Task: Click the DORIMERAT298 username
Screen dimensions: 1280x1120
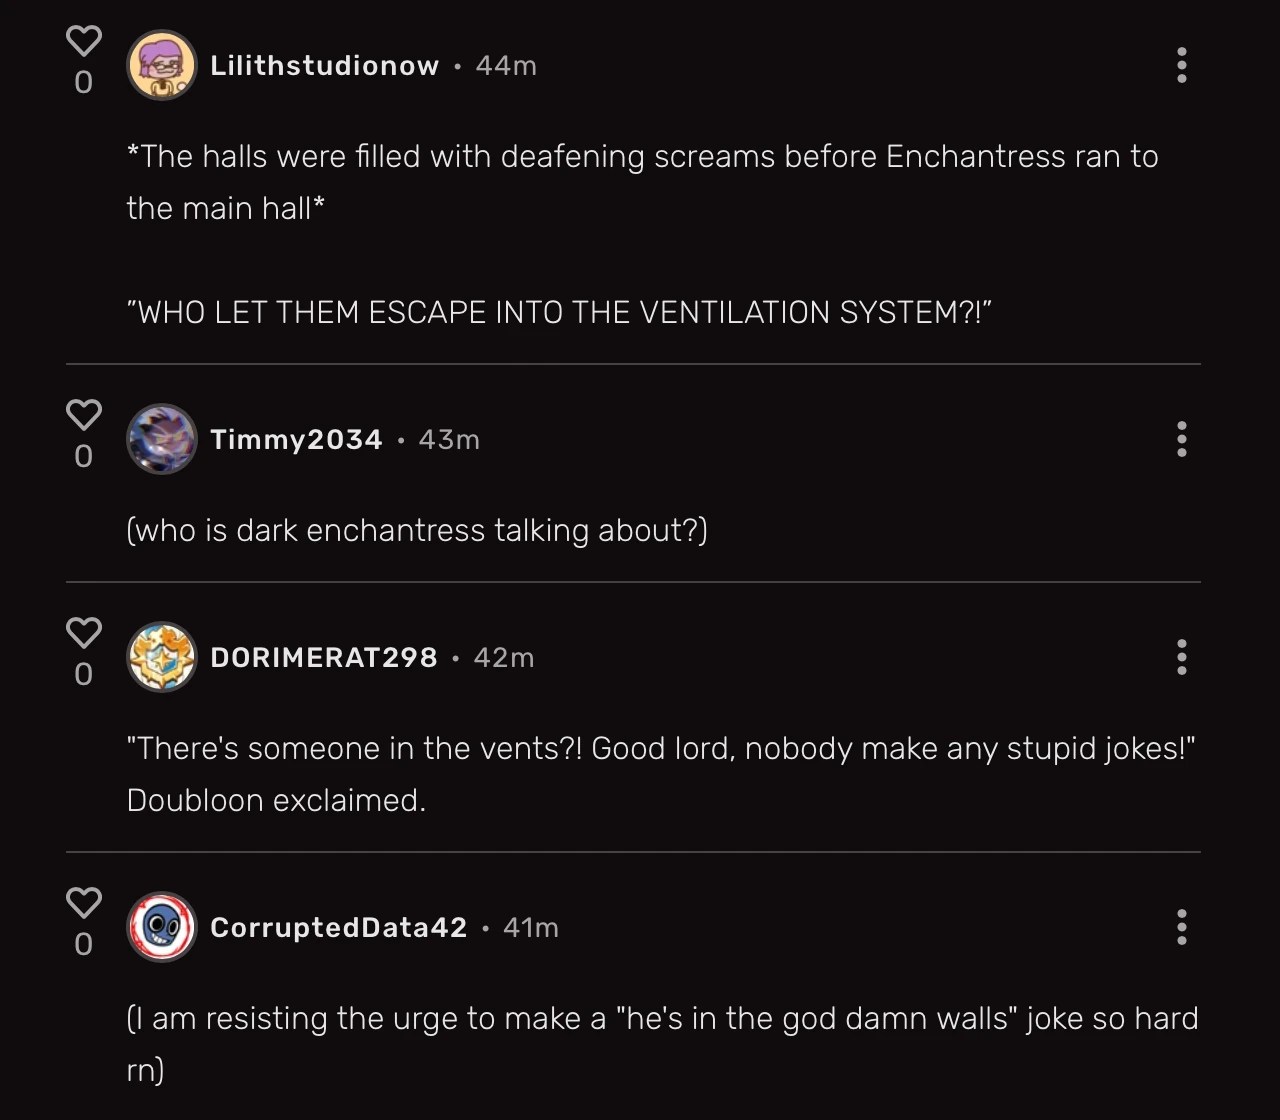Action: 323,658
